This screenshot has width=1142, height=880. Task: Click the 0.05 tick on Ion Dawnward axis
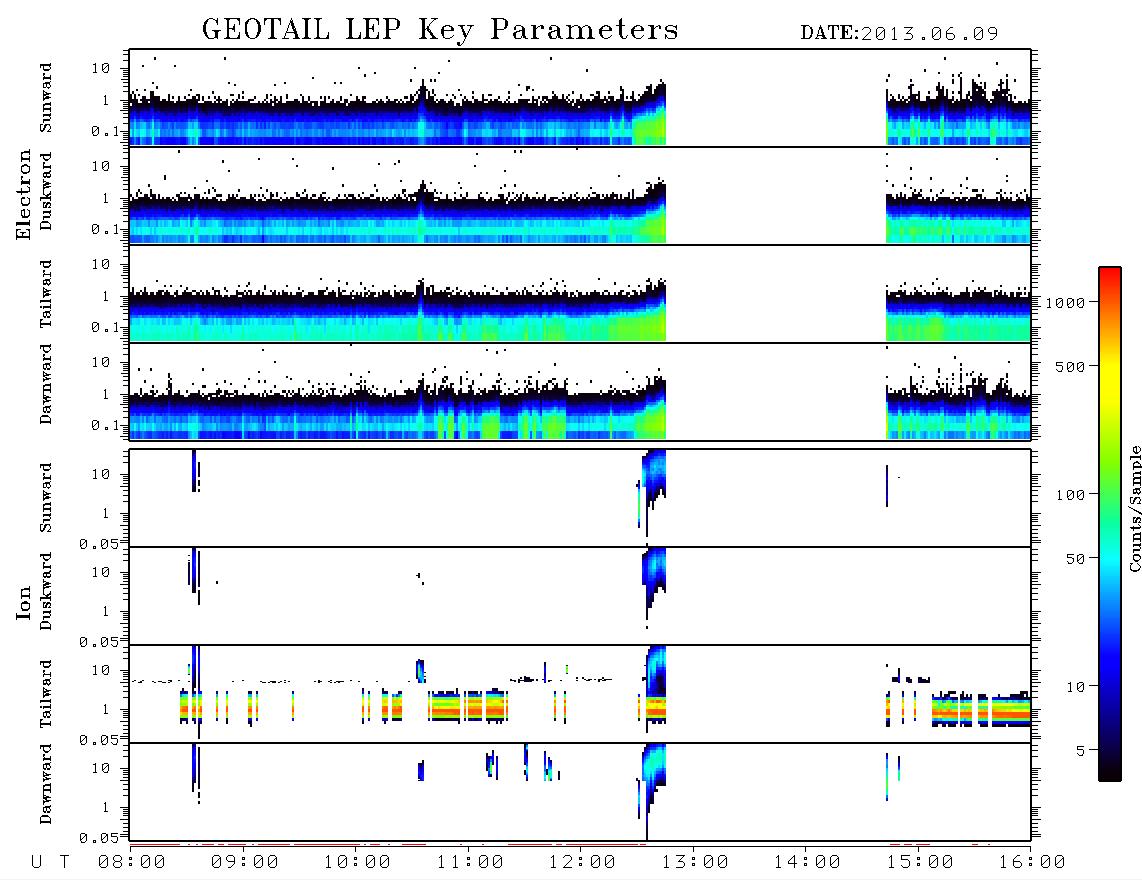pyautogui.click(x=98, y=838)
